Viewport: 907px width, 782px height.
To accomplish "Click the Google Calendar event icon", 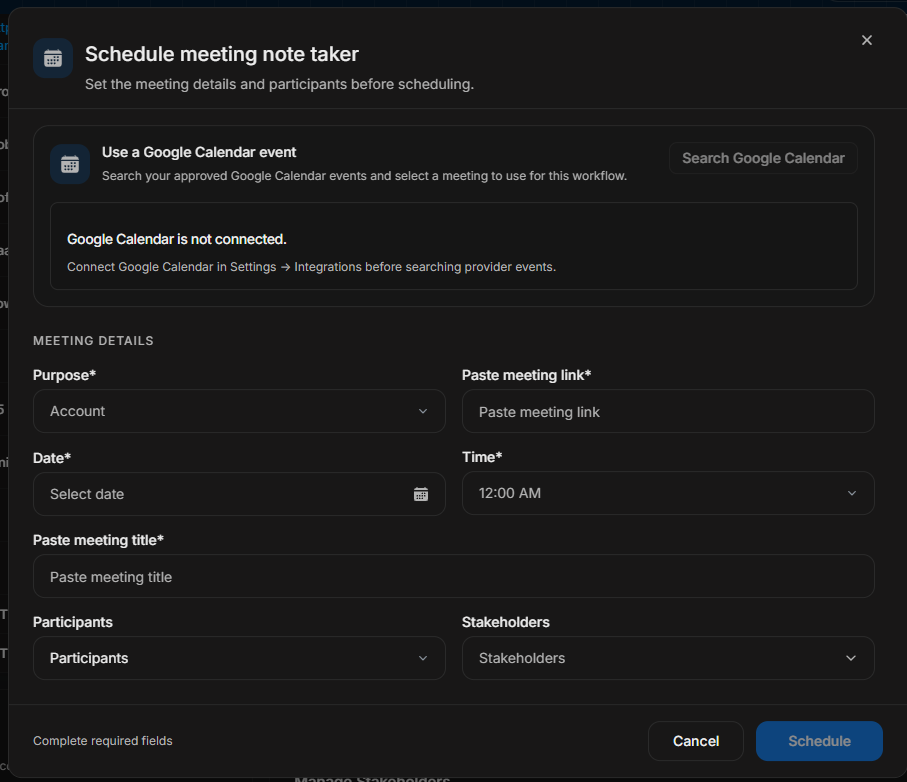I will tap(70, 164).
